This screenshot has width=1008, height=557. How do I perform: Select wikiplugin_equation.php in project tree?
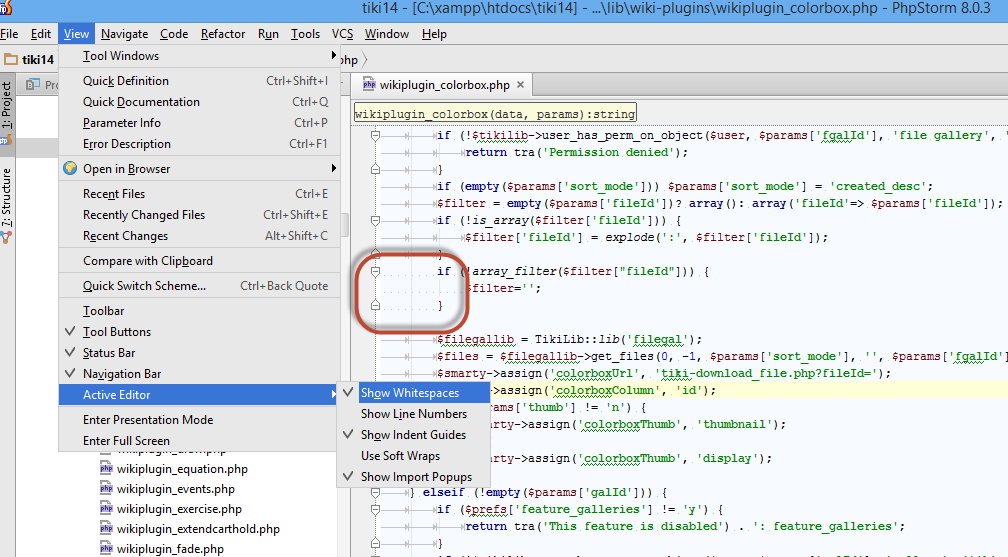pos(182,469)
